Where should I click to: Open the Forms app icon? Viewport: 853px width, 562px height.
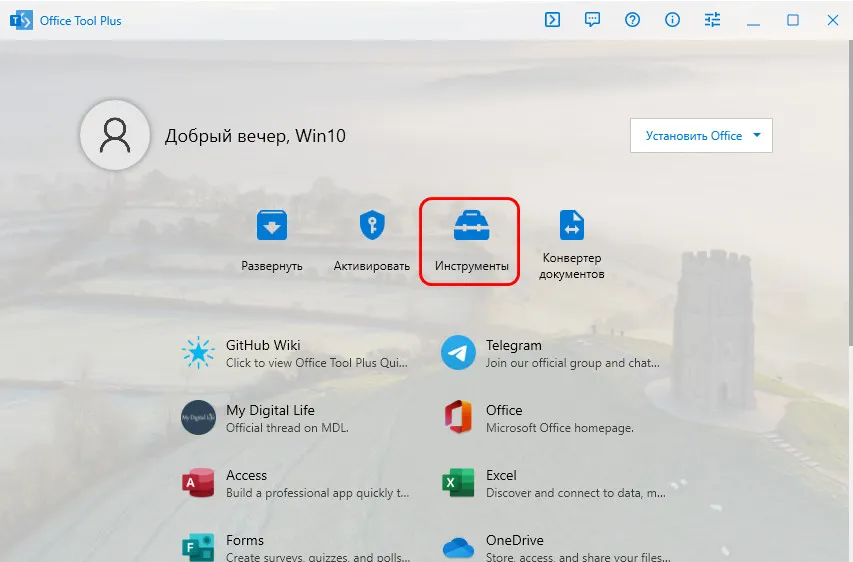click(x=198, y=547)
